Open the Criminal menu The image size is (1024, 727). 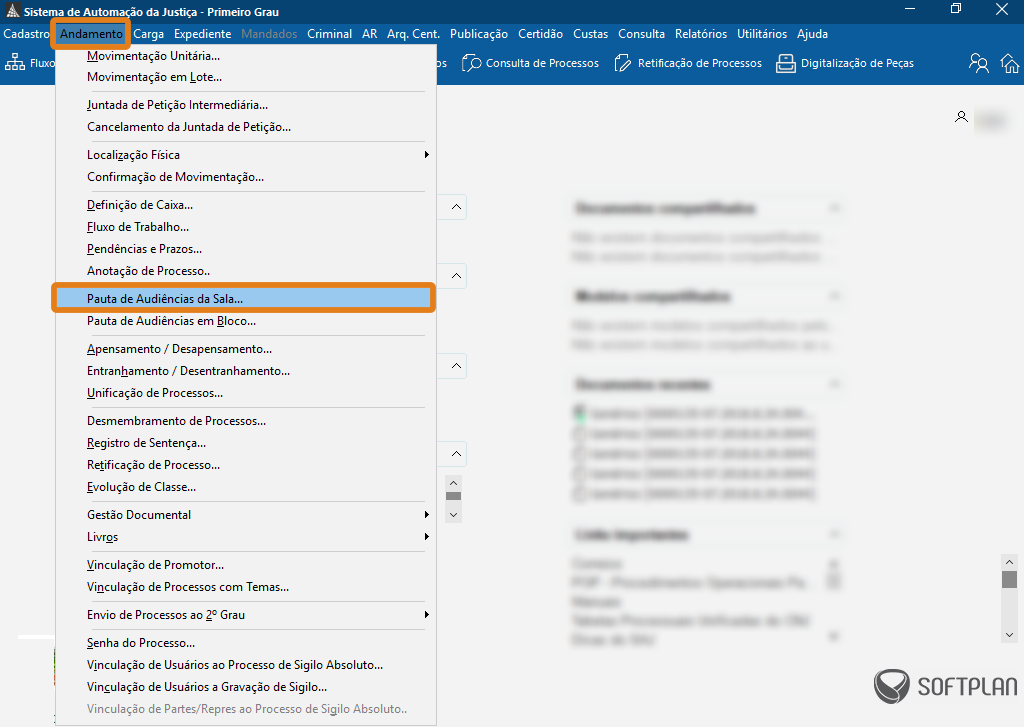point(329,34)
